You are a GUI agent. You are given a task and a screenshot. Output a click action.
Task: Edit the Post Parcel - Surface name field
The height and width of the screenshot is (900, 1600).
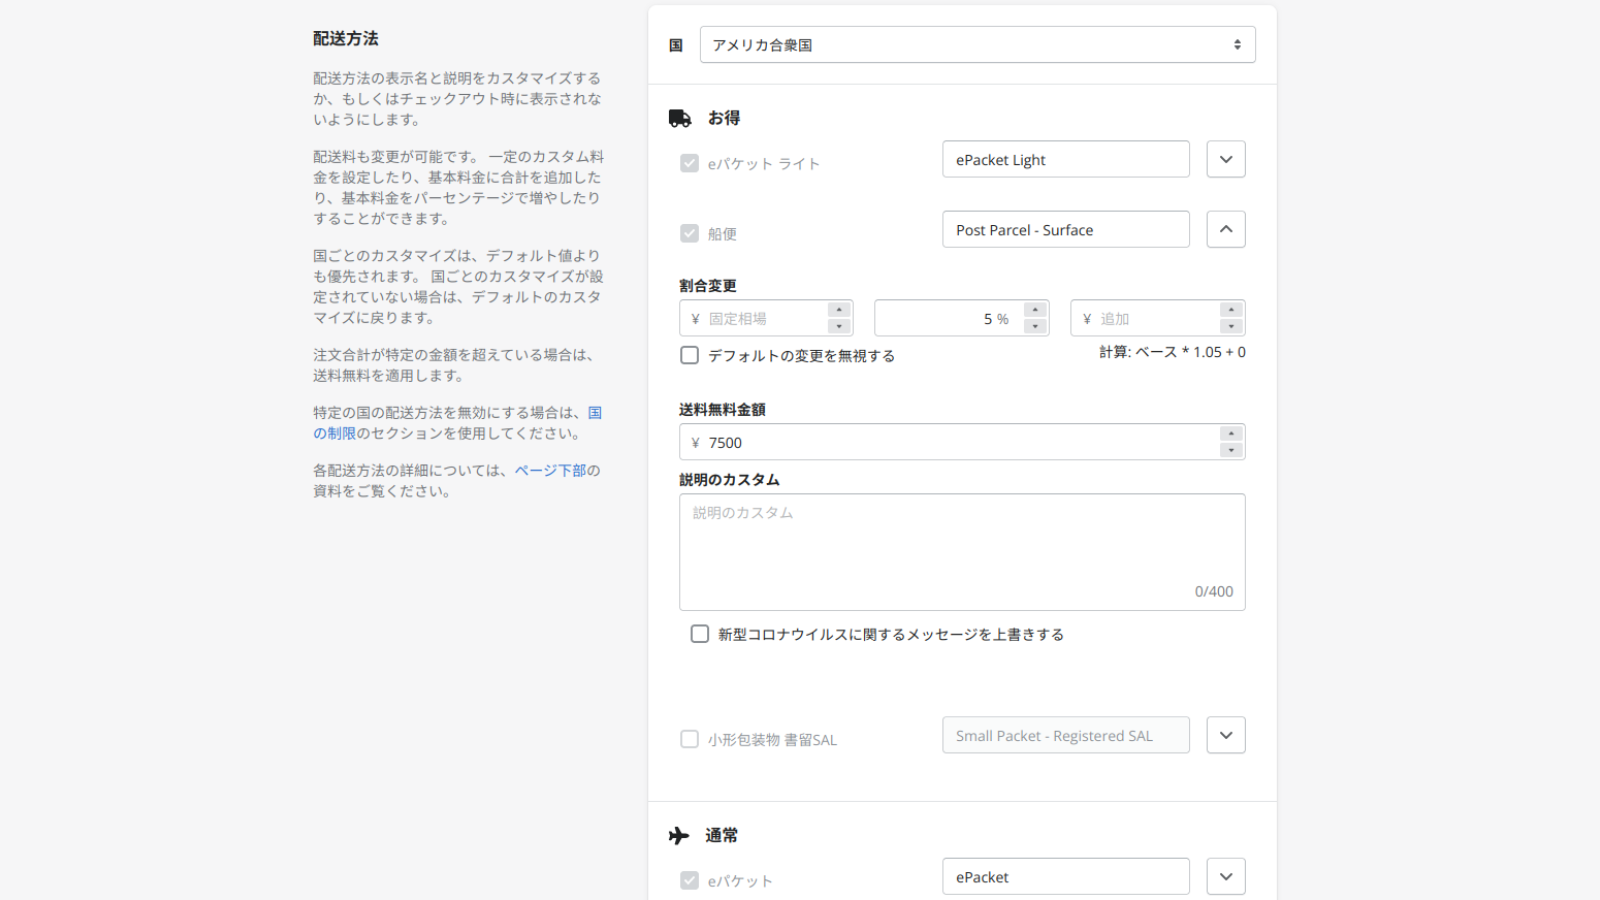coord(1066,230)
